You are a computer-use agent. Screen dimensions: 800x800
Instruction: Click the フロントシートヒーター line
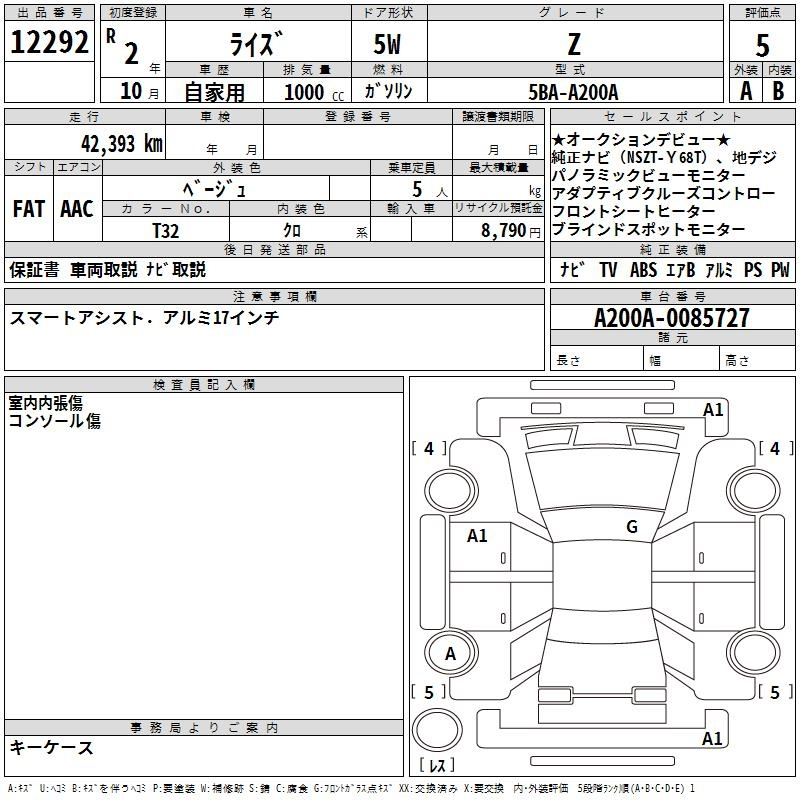coord(634,211)
